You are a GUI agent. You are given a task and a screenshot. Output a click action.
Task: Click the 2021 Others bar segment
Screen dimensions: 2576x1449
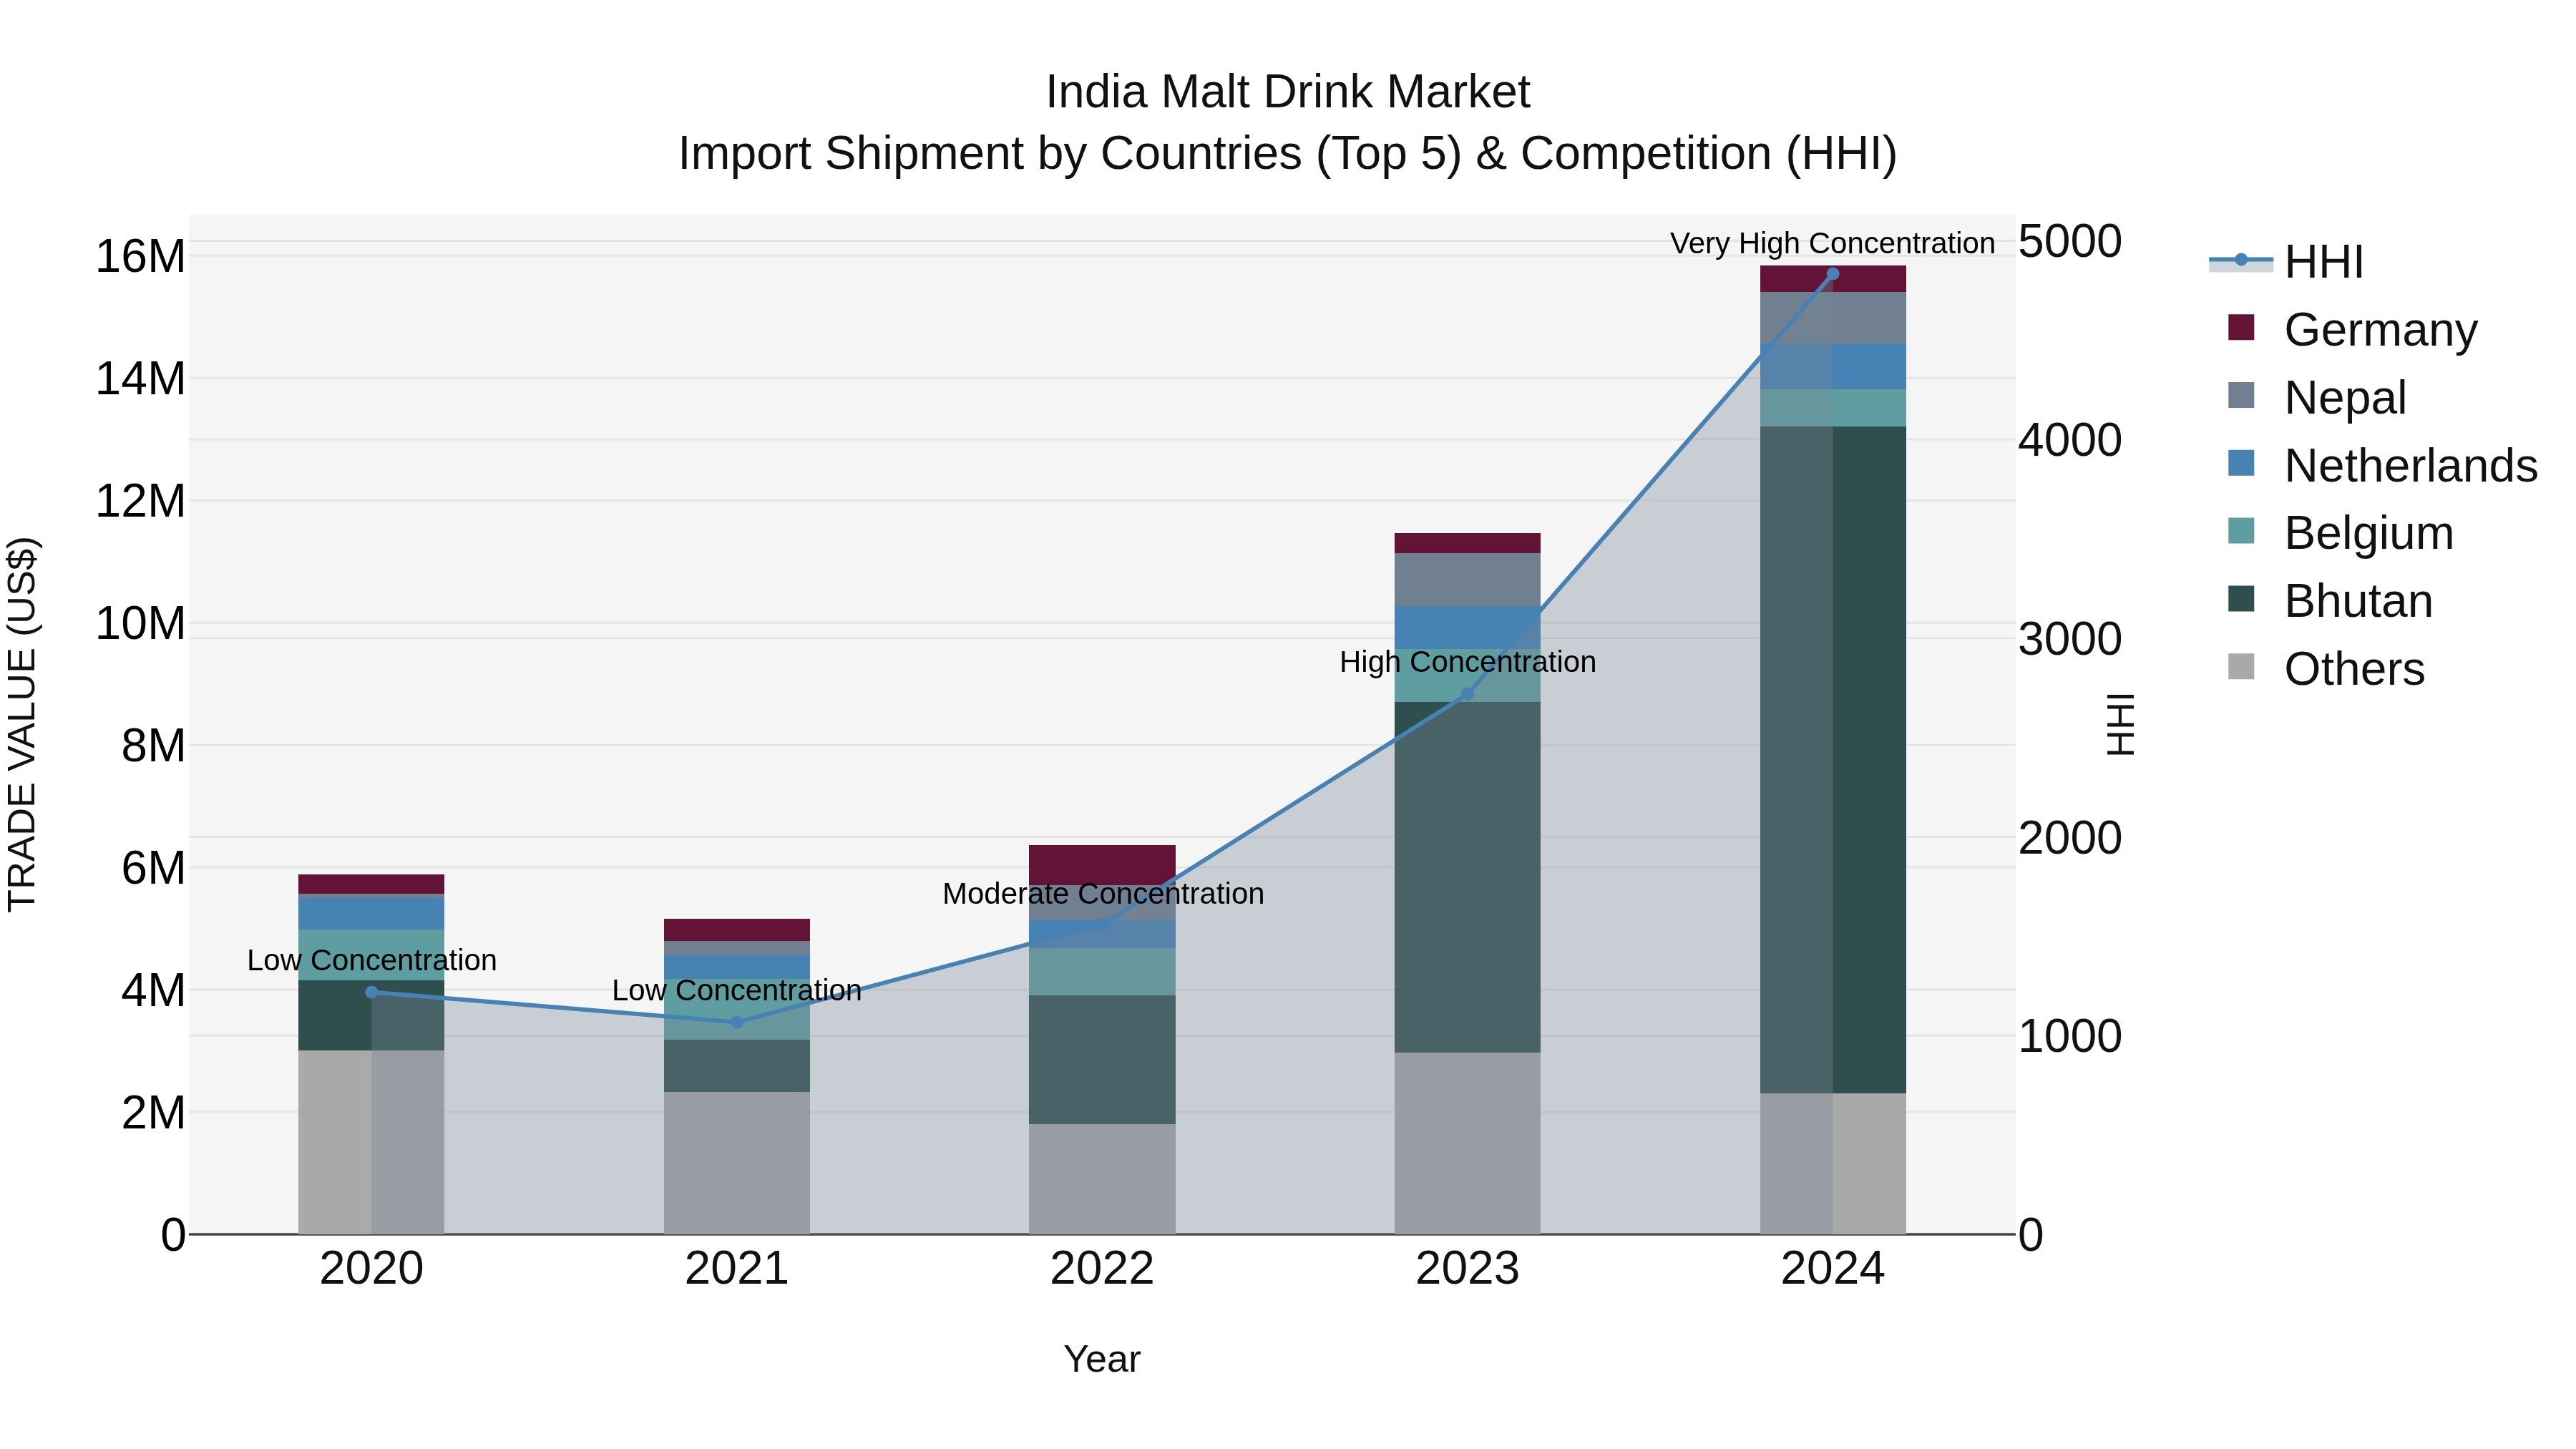click(x=737, y=1163)
